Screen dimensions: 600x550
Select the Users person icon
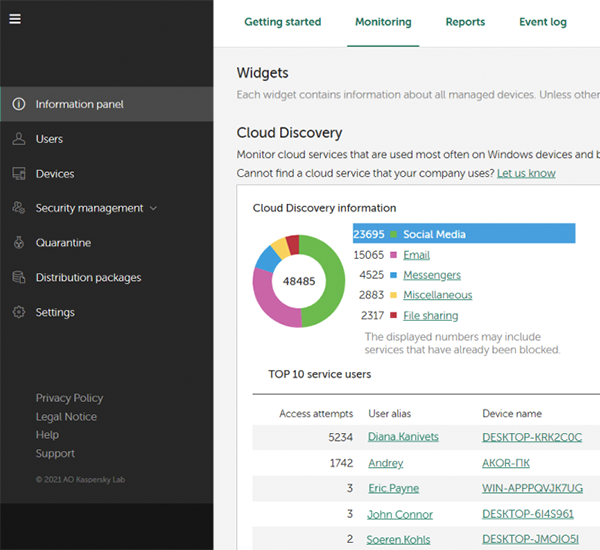coord(19,139)
